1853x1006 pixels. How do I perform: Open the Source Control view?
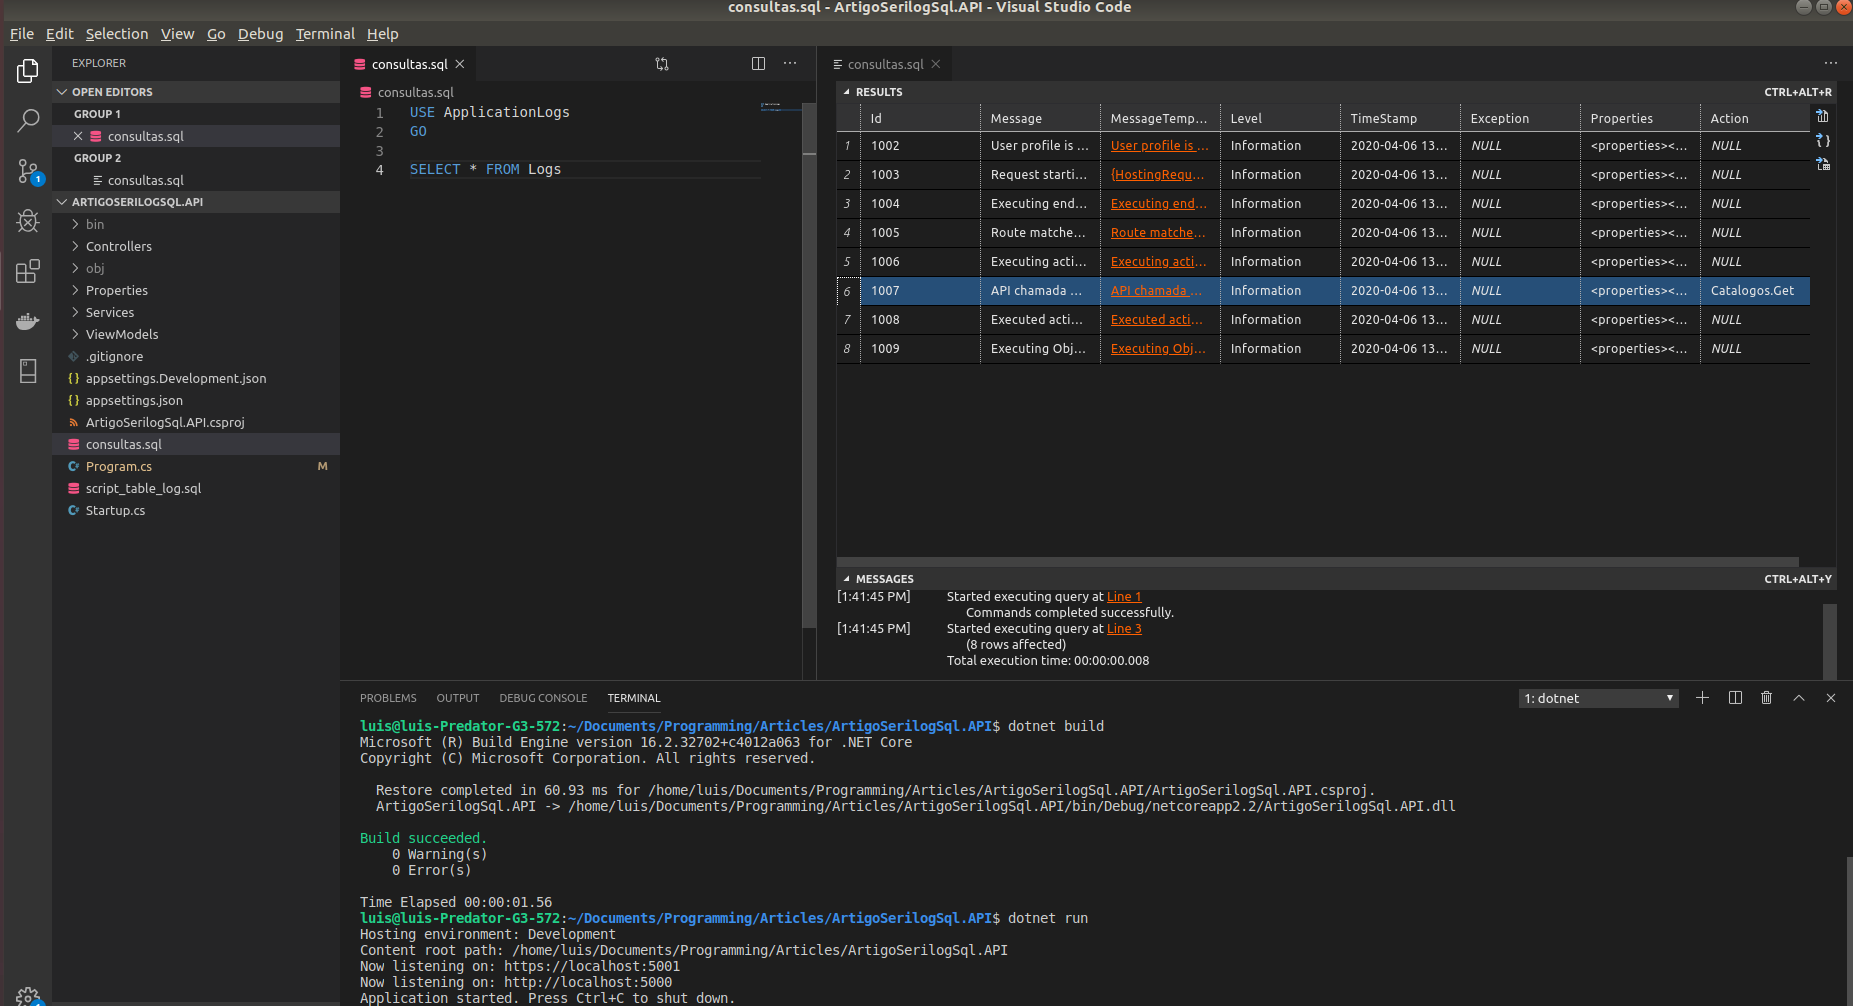[28, 170]
